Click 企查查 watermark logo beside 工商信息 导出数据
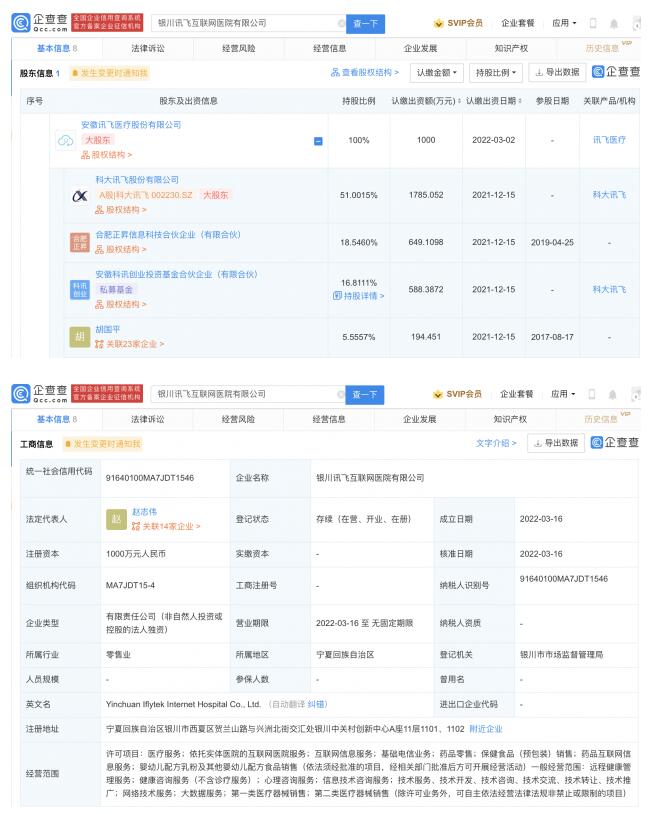 coord(615,443)
